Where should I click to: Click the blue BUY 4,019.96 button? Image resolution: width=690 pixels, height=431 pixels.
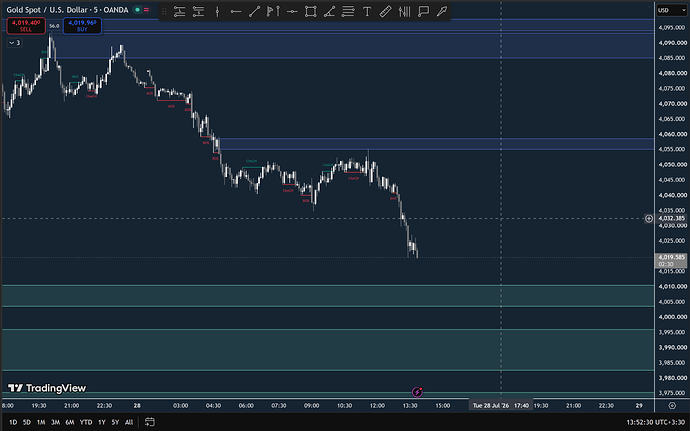point(82,26)
